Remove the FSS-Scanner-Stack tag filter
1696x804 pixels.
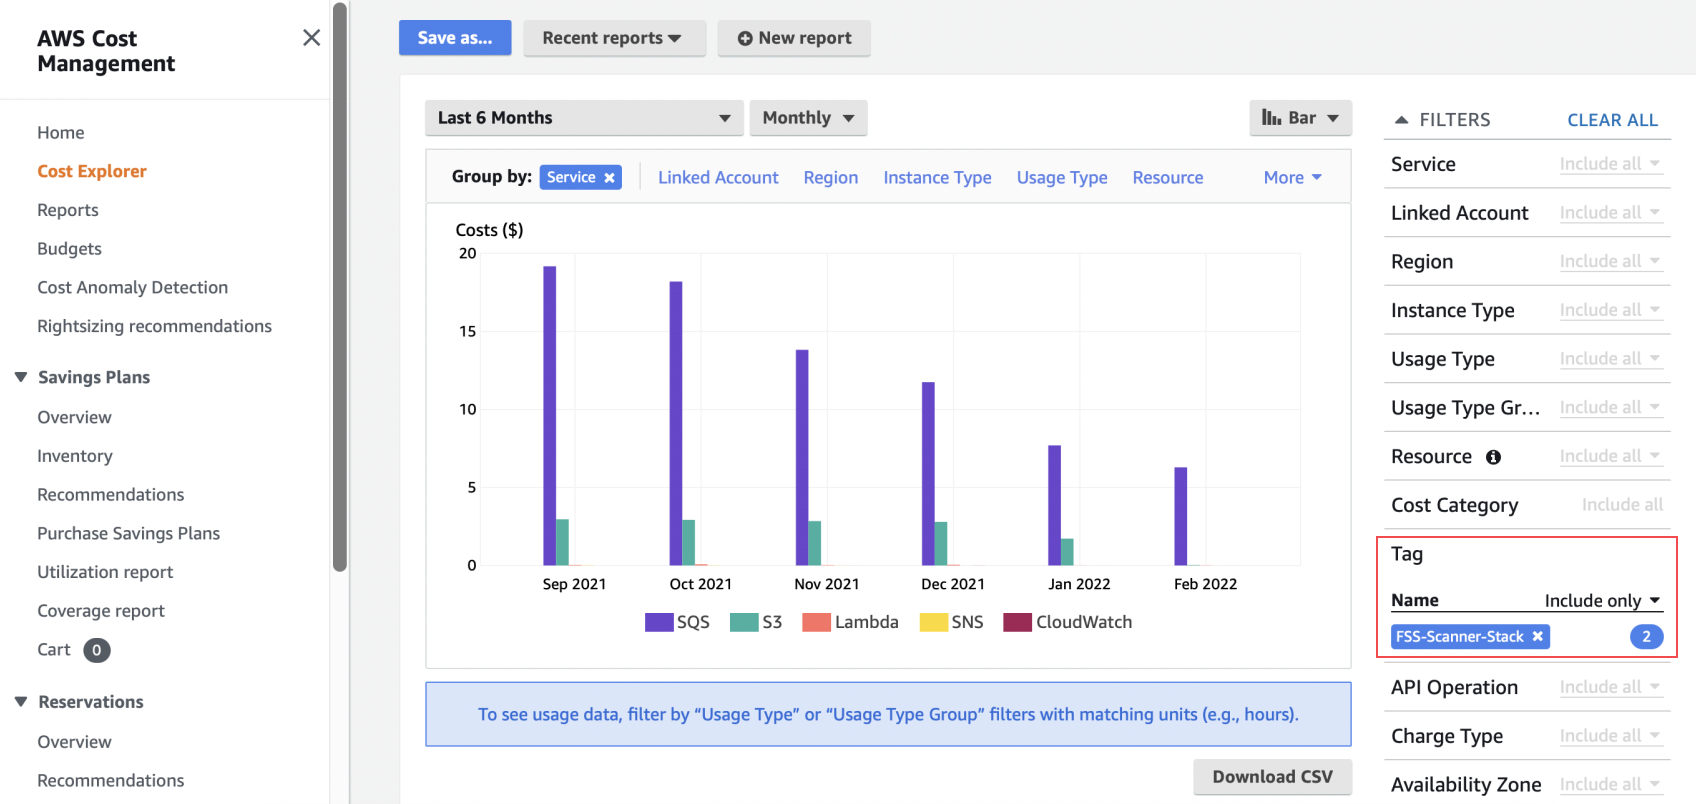[x=1537, y=637]
